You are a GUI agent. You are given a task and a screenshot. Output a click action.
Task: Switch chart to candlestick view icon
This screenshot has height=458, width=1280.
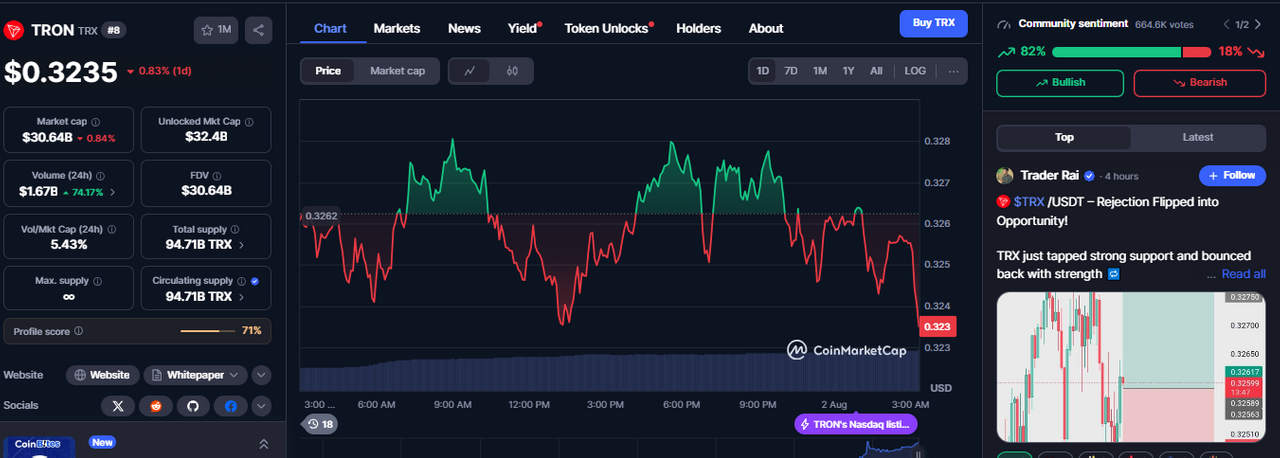[x=512, y=71]
